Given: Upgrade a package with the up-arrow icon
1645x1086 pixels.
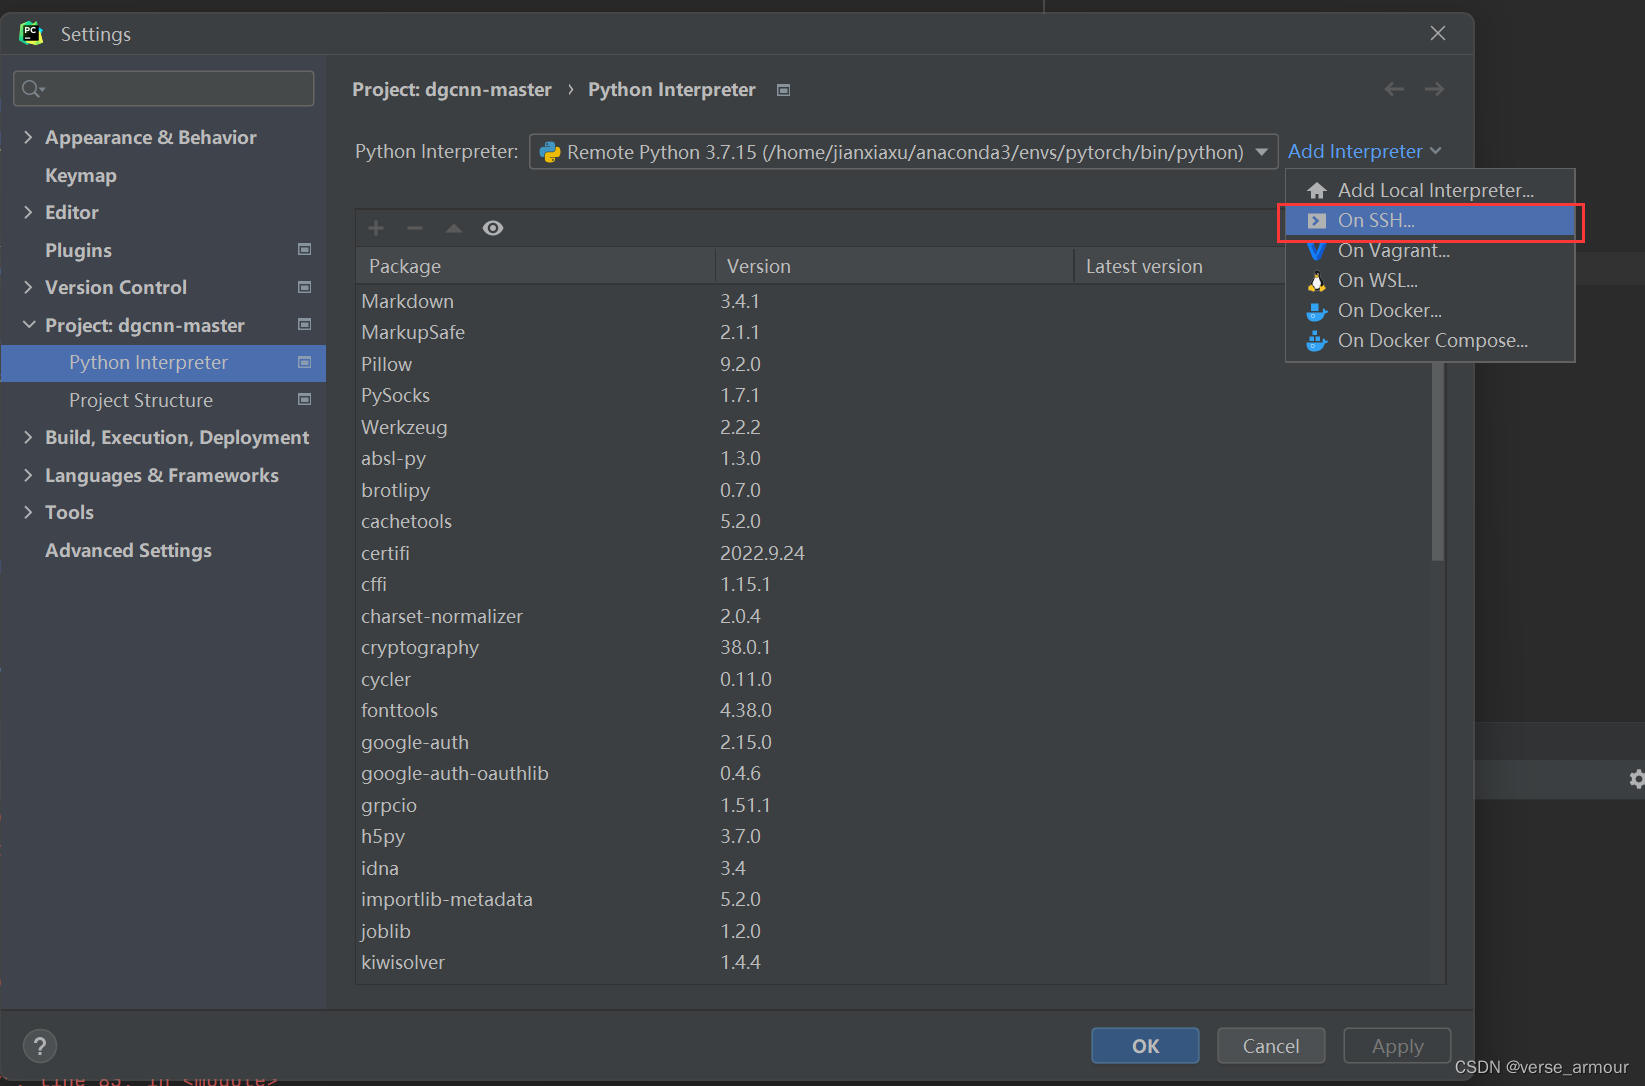Looking at the screenshot, I should (x=453, y=228).
